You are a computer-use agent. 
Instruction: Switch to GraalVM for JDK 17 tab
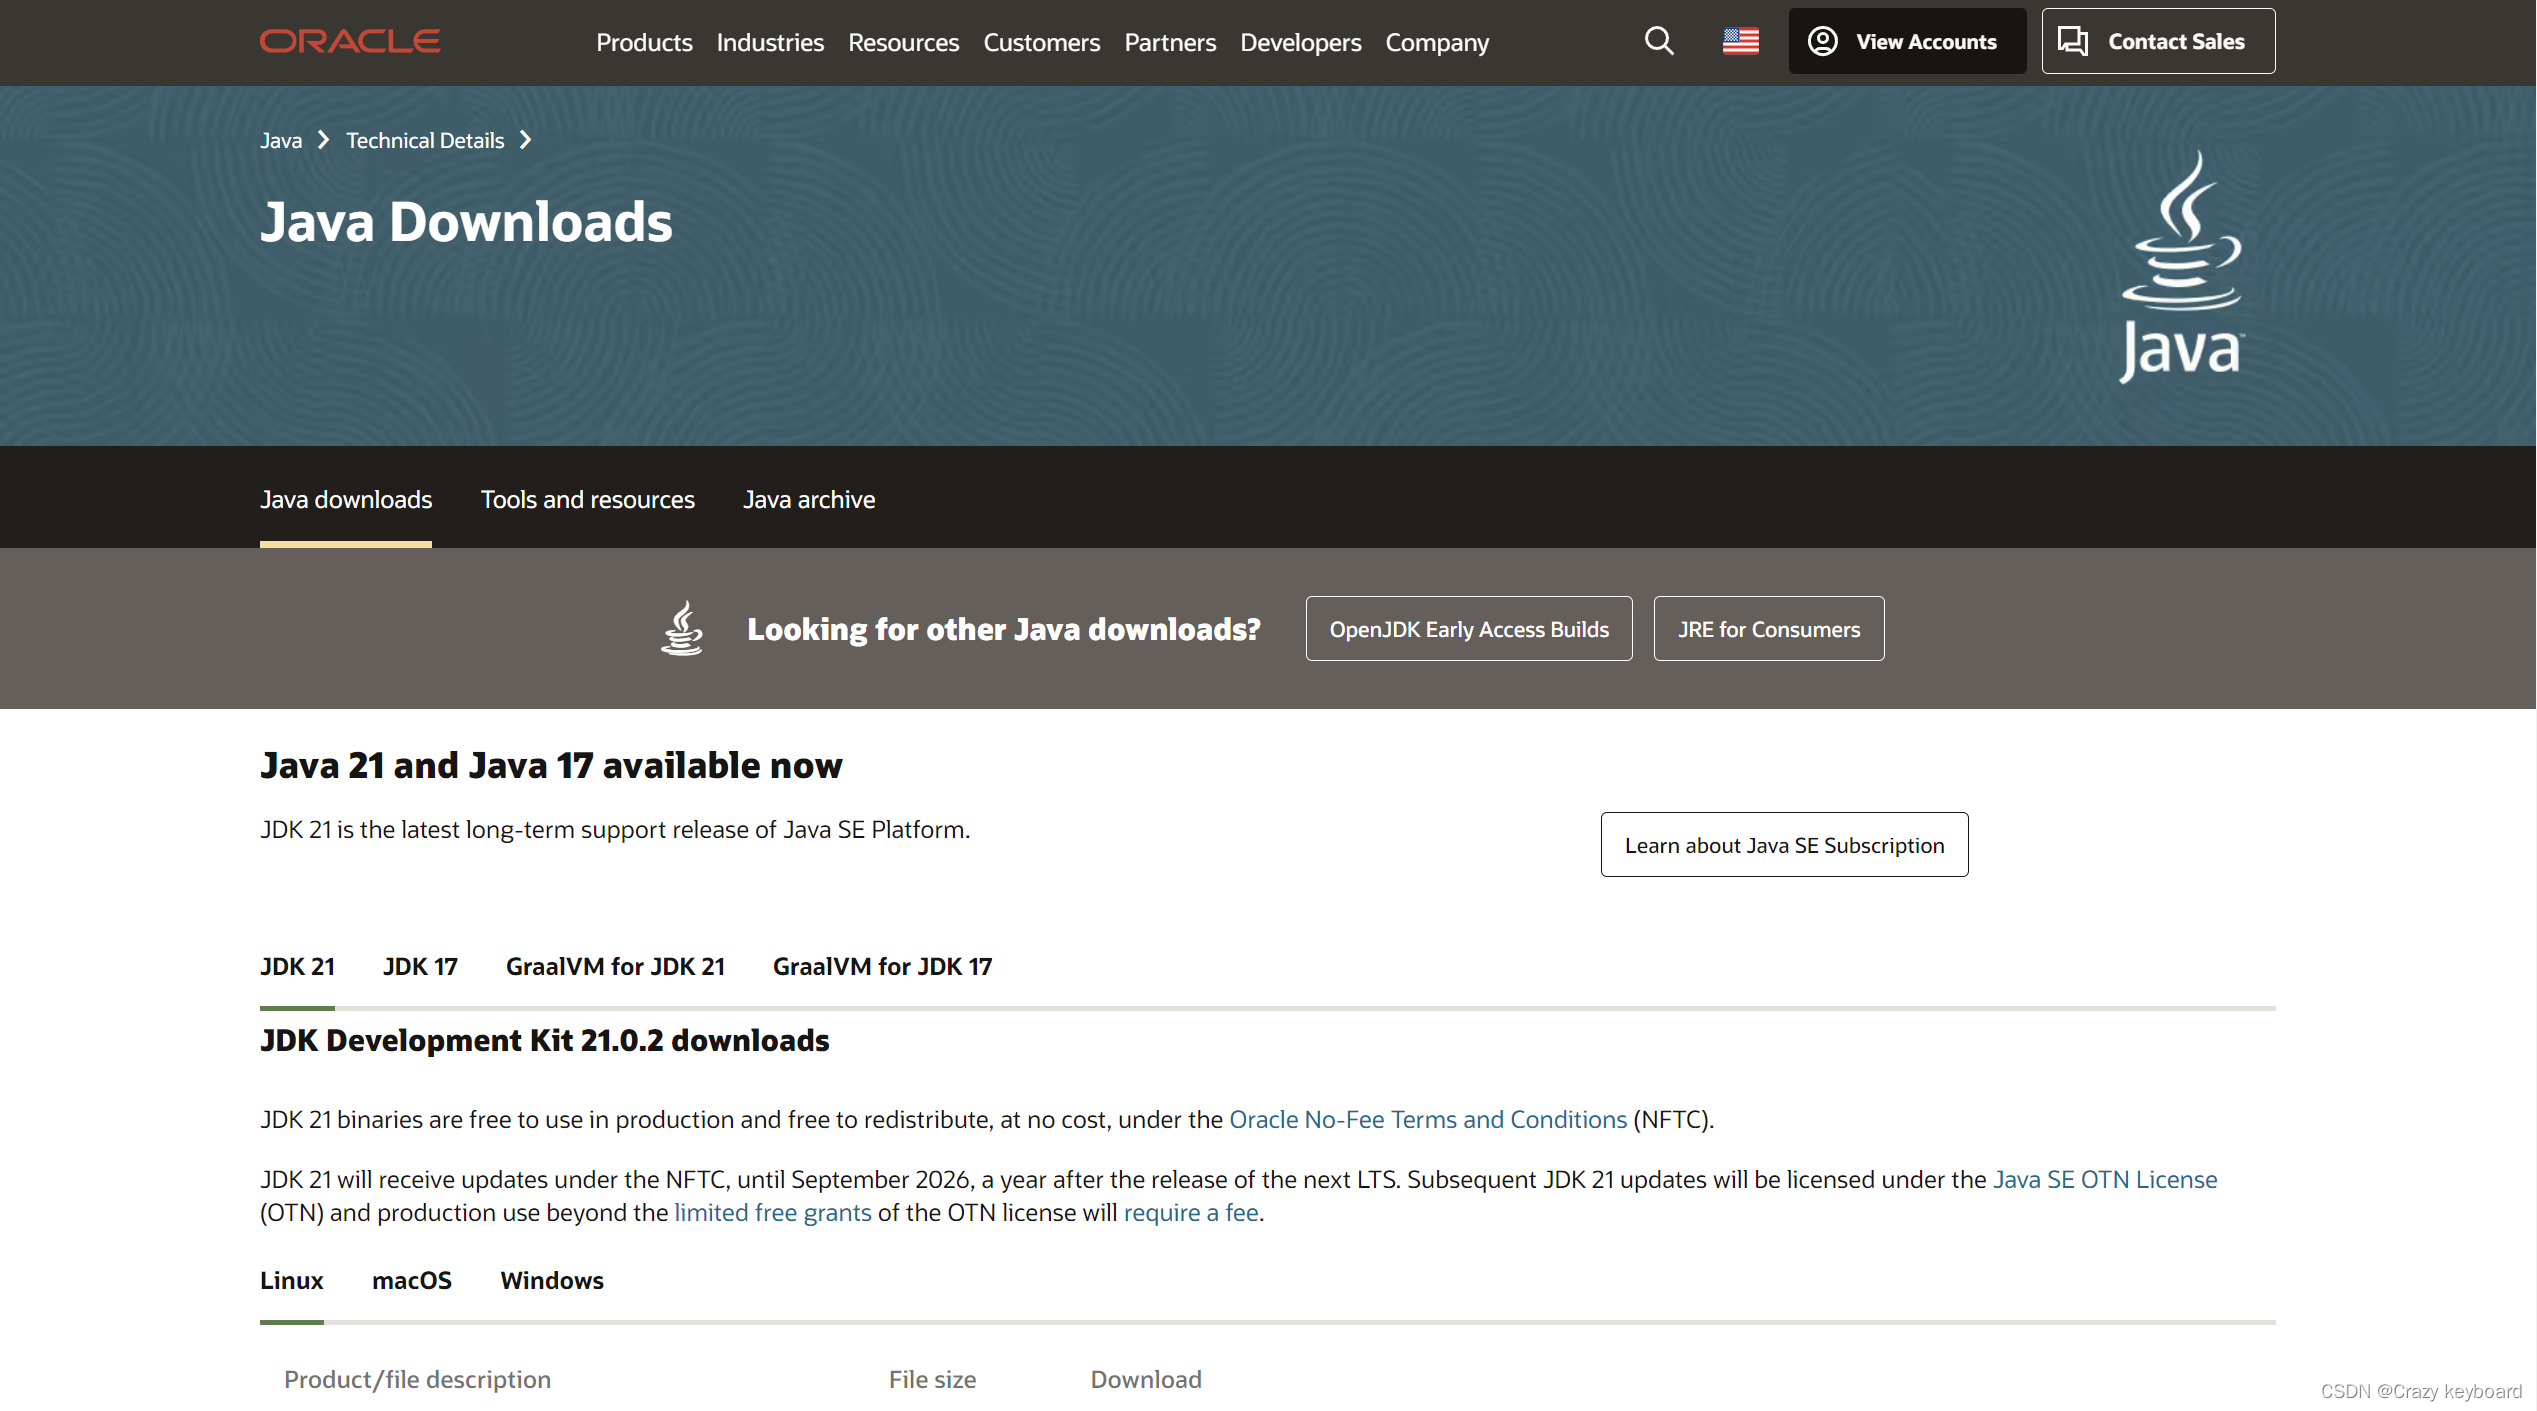(882, 966)
